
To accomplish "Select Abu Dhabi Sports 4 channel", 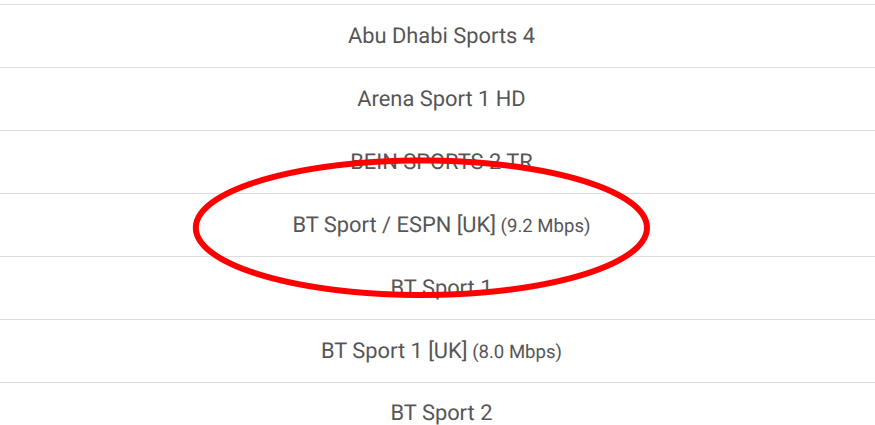I will [441, 36].
